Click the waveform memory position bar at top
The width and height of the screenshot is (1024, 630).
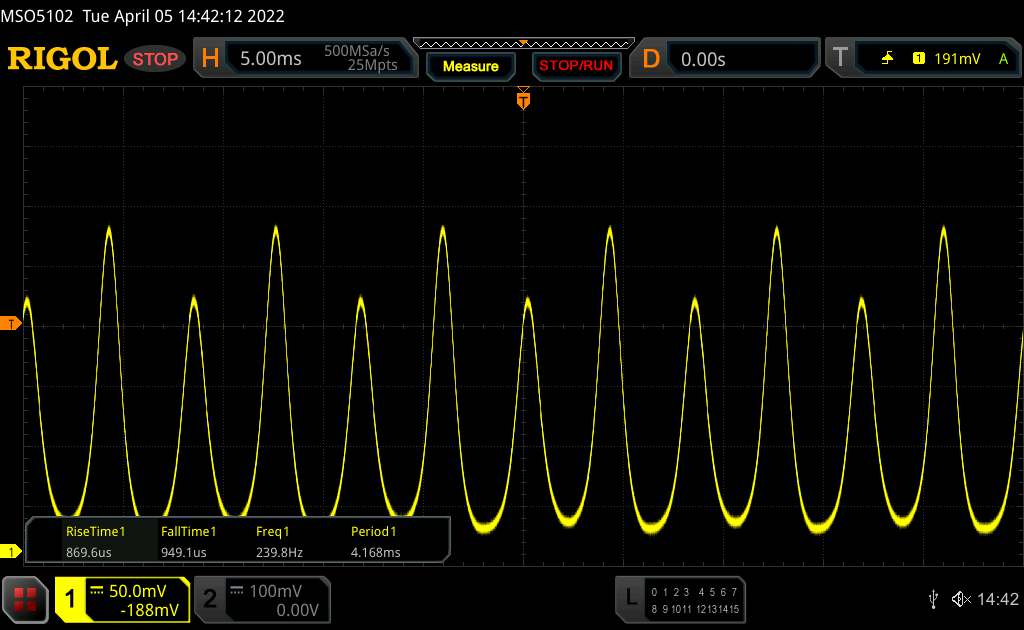pos(522,43)
